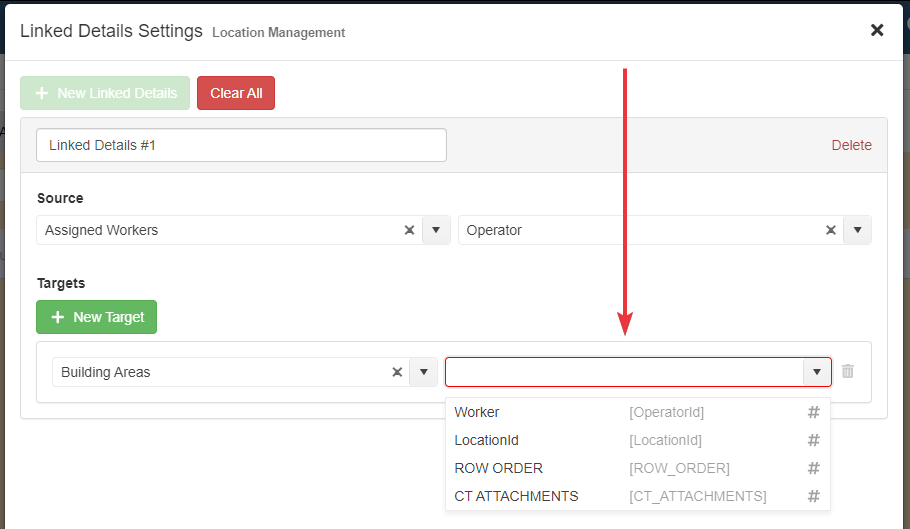Pick ROW ORDER from the field list
Image resolution: width=910 pixels, height=529 pixels.
click(498, 468)
